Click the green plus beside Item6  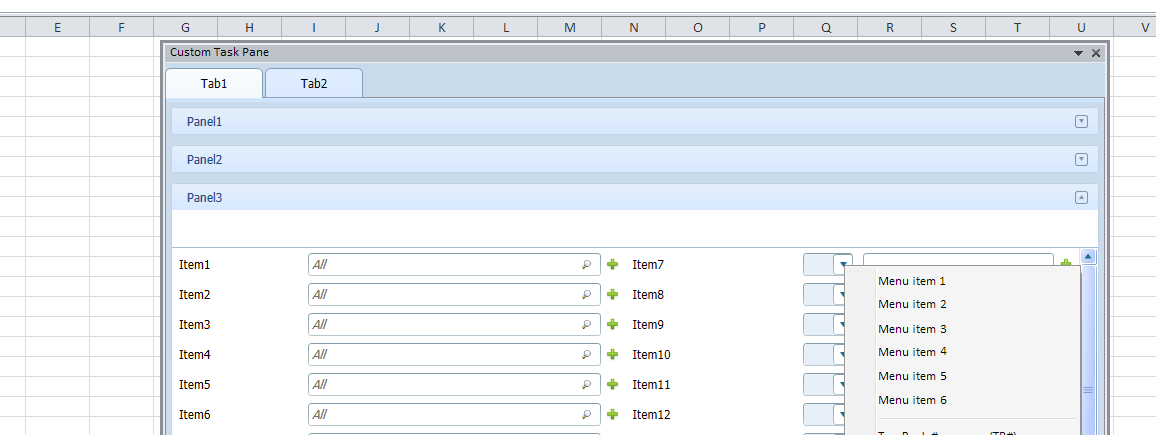(x=613, y=414)
